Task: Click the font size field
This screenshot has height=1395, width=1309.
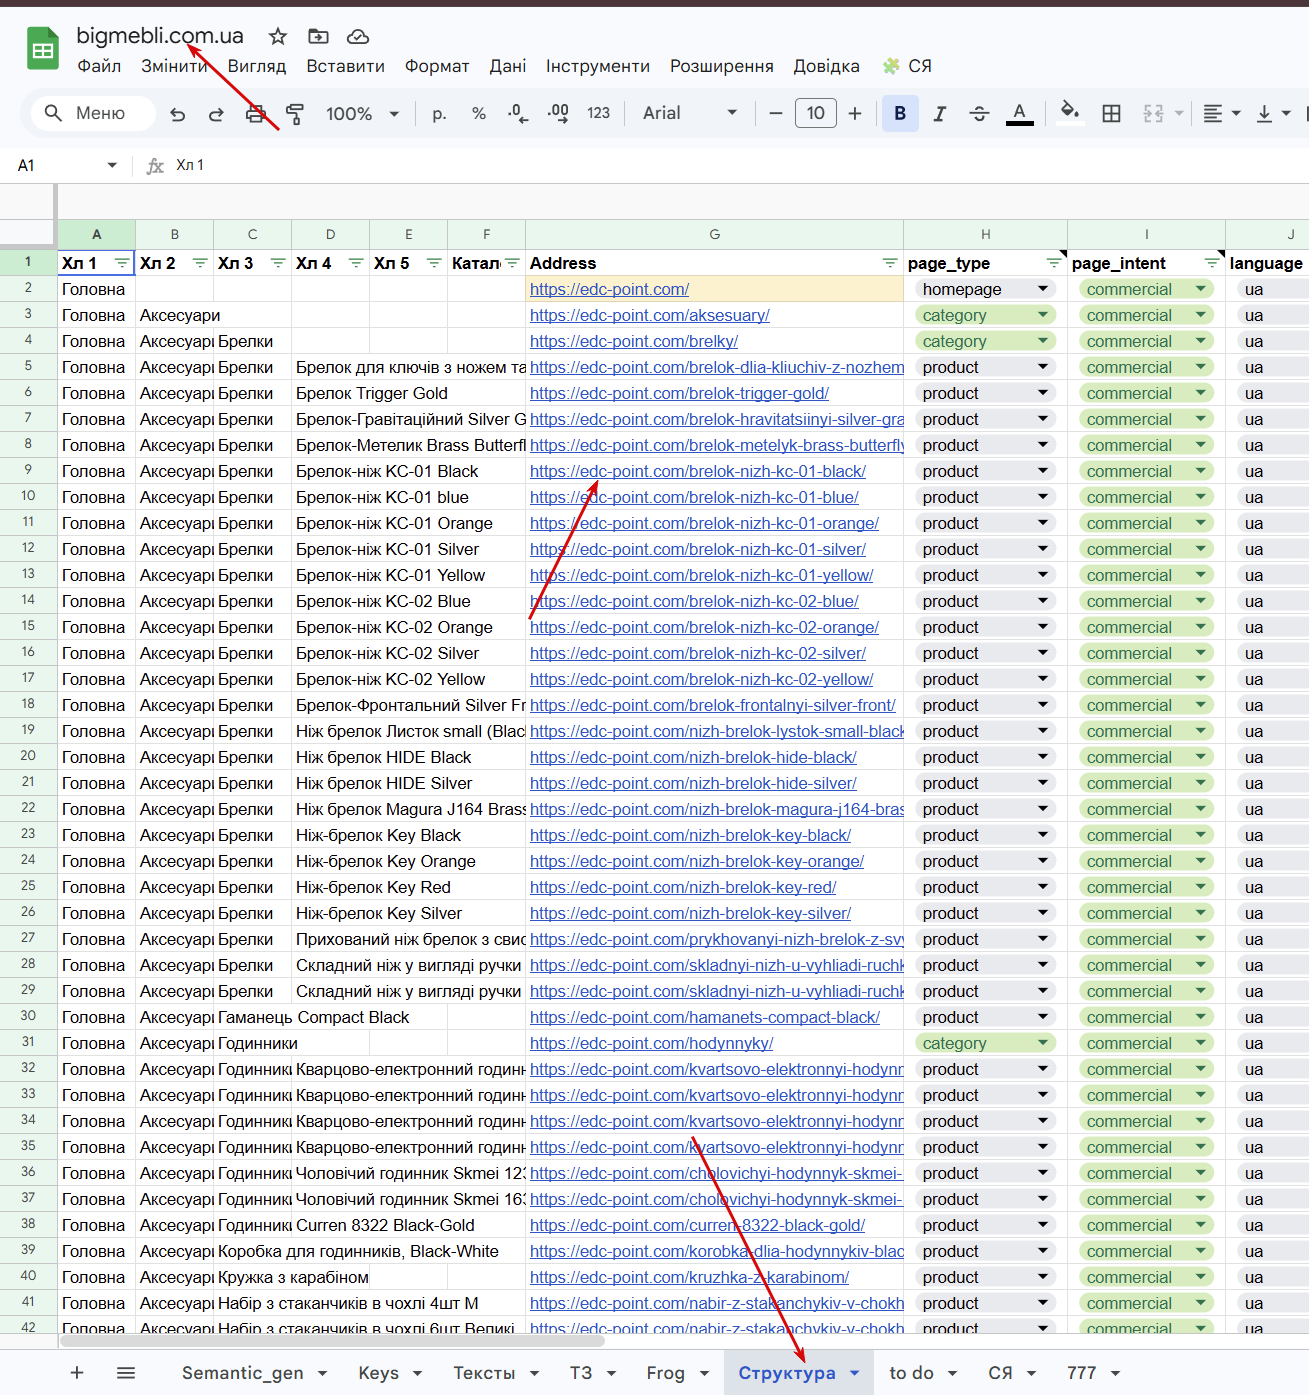Action: click(816, 114)
